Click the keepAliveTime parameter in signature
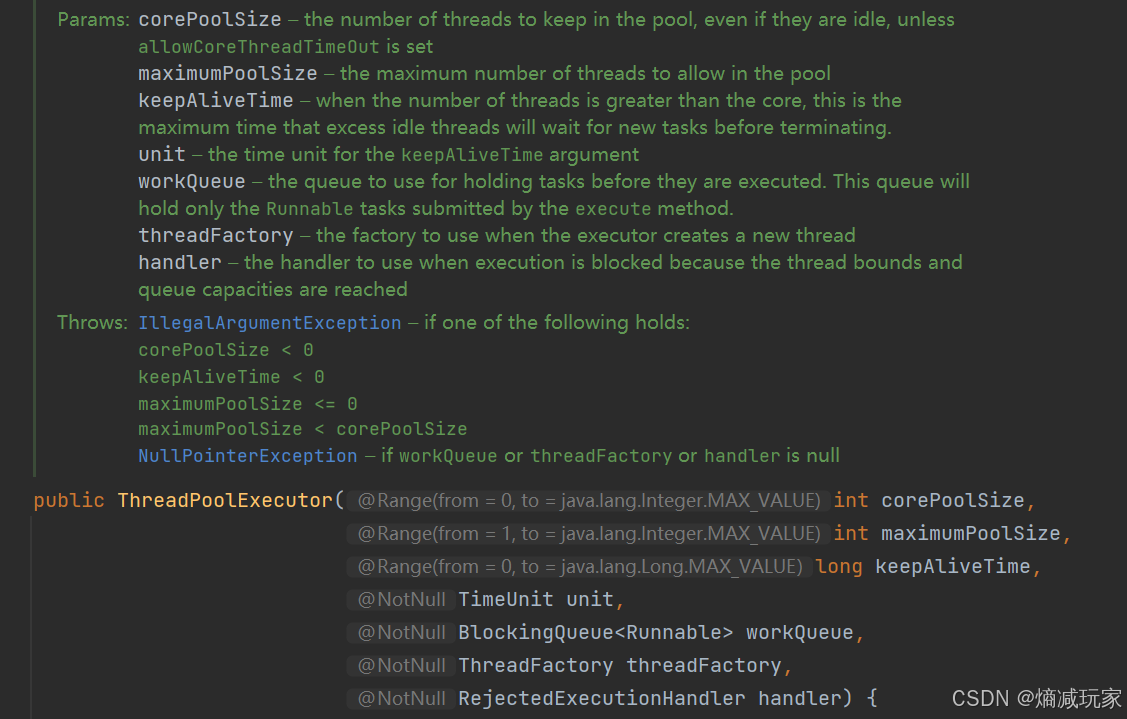The width and height of the screenshot is (1127, 719). [952, 567]
